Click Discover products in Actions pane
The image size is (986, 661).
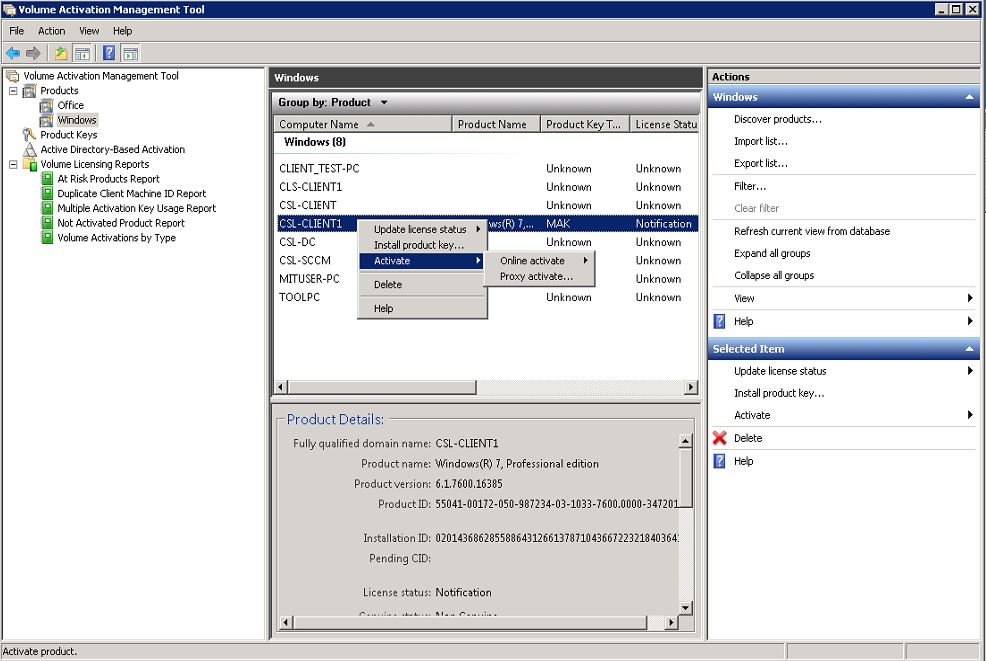777,119
